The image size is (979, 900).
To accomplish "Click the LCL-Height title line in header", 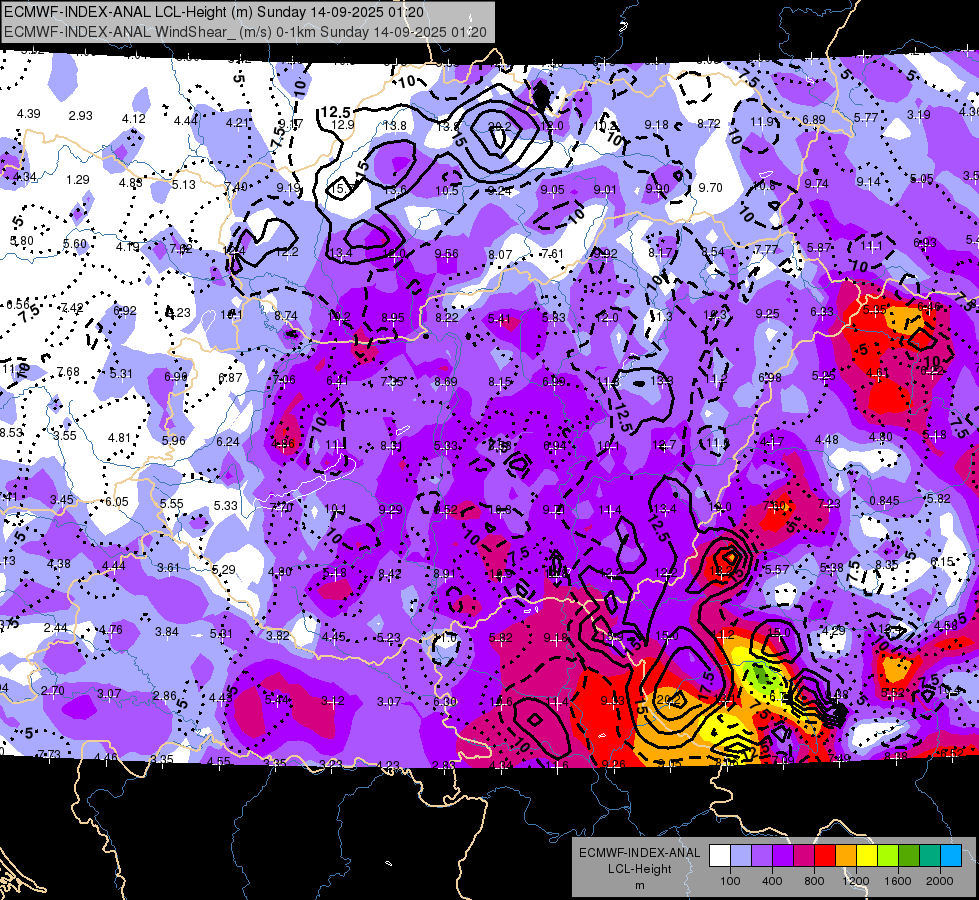I will point(214,12).
